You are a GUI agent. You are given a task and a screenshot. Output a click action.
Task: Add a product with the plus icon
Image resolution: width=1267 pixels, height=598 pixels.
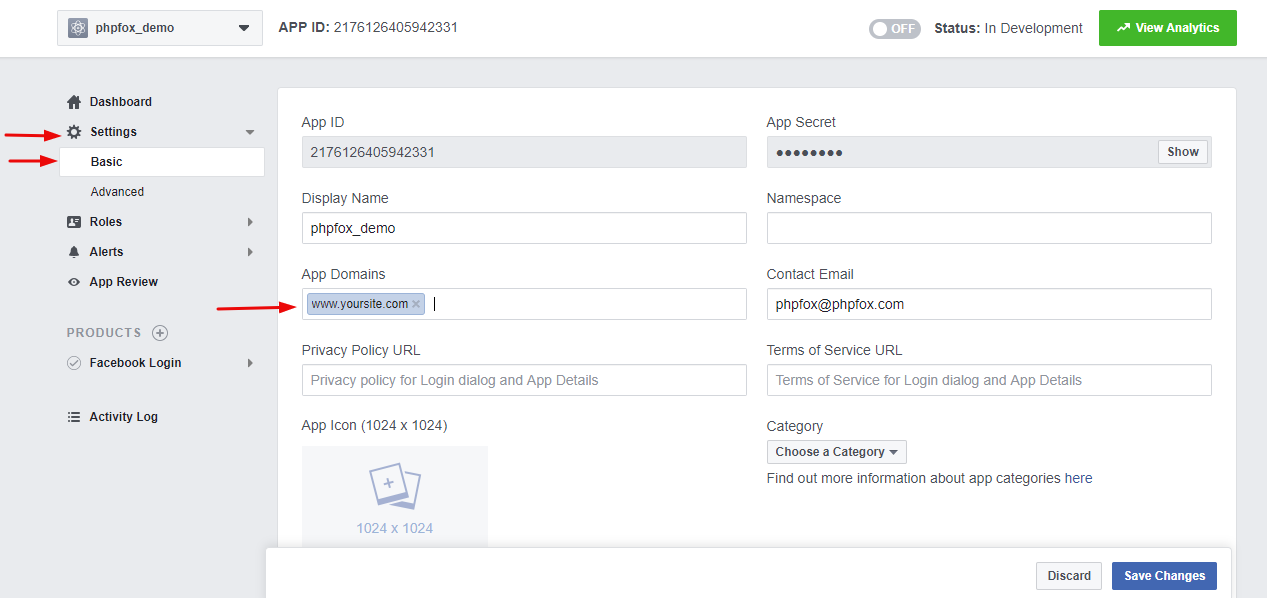(x=160, y=333)
